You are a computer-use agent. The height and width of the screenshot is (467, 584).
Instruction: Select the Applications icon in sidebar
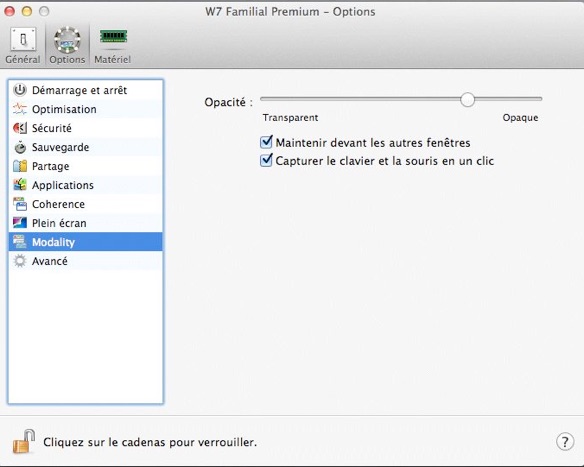coord(20,185)
